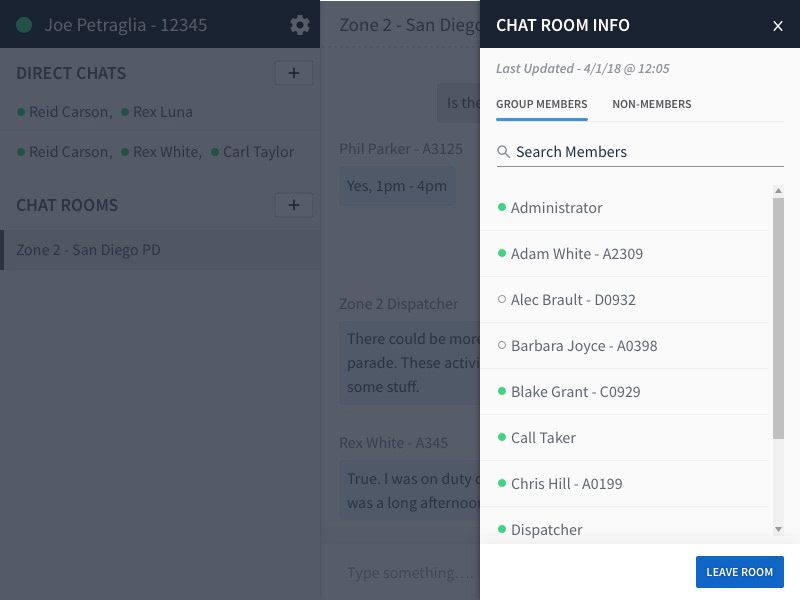The height and width of the screenshot is (600, 800).
Task: Click the scrollbar up arrow in members list
Action: point(778,191)
